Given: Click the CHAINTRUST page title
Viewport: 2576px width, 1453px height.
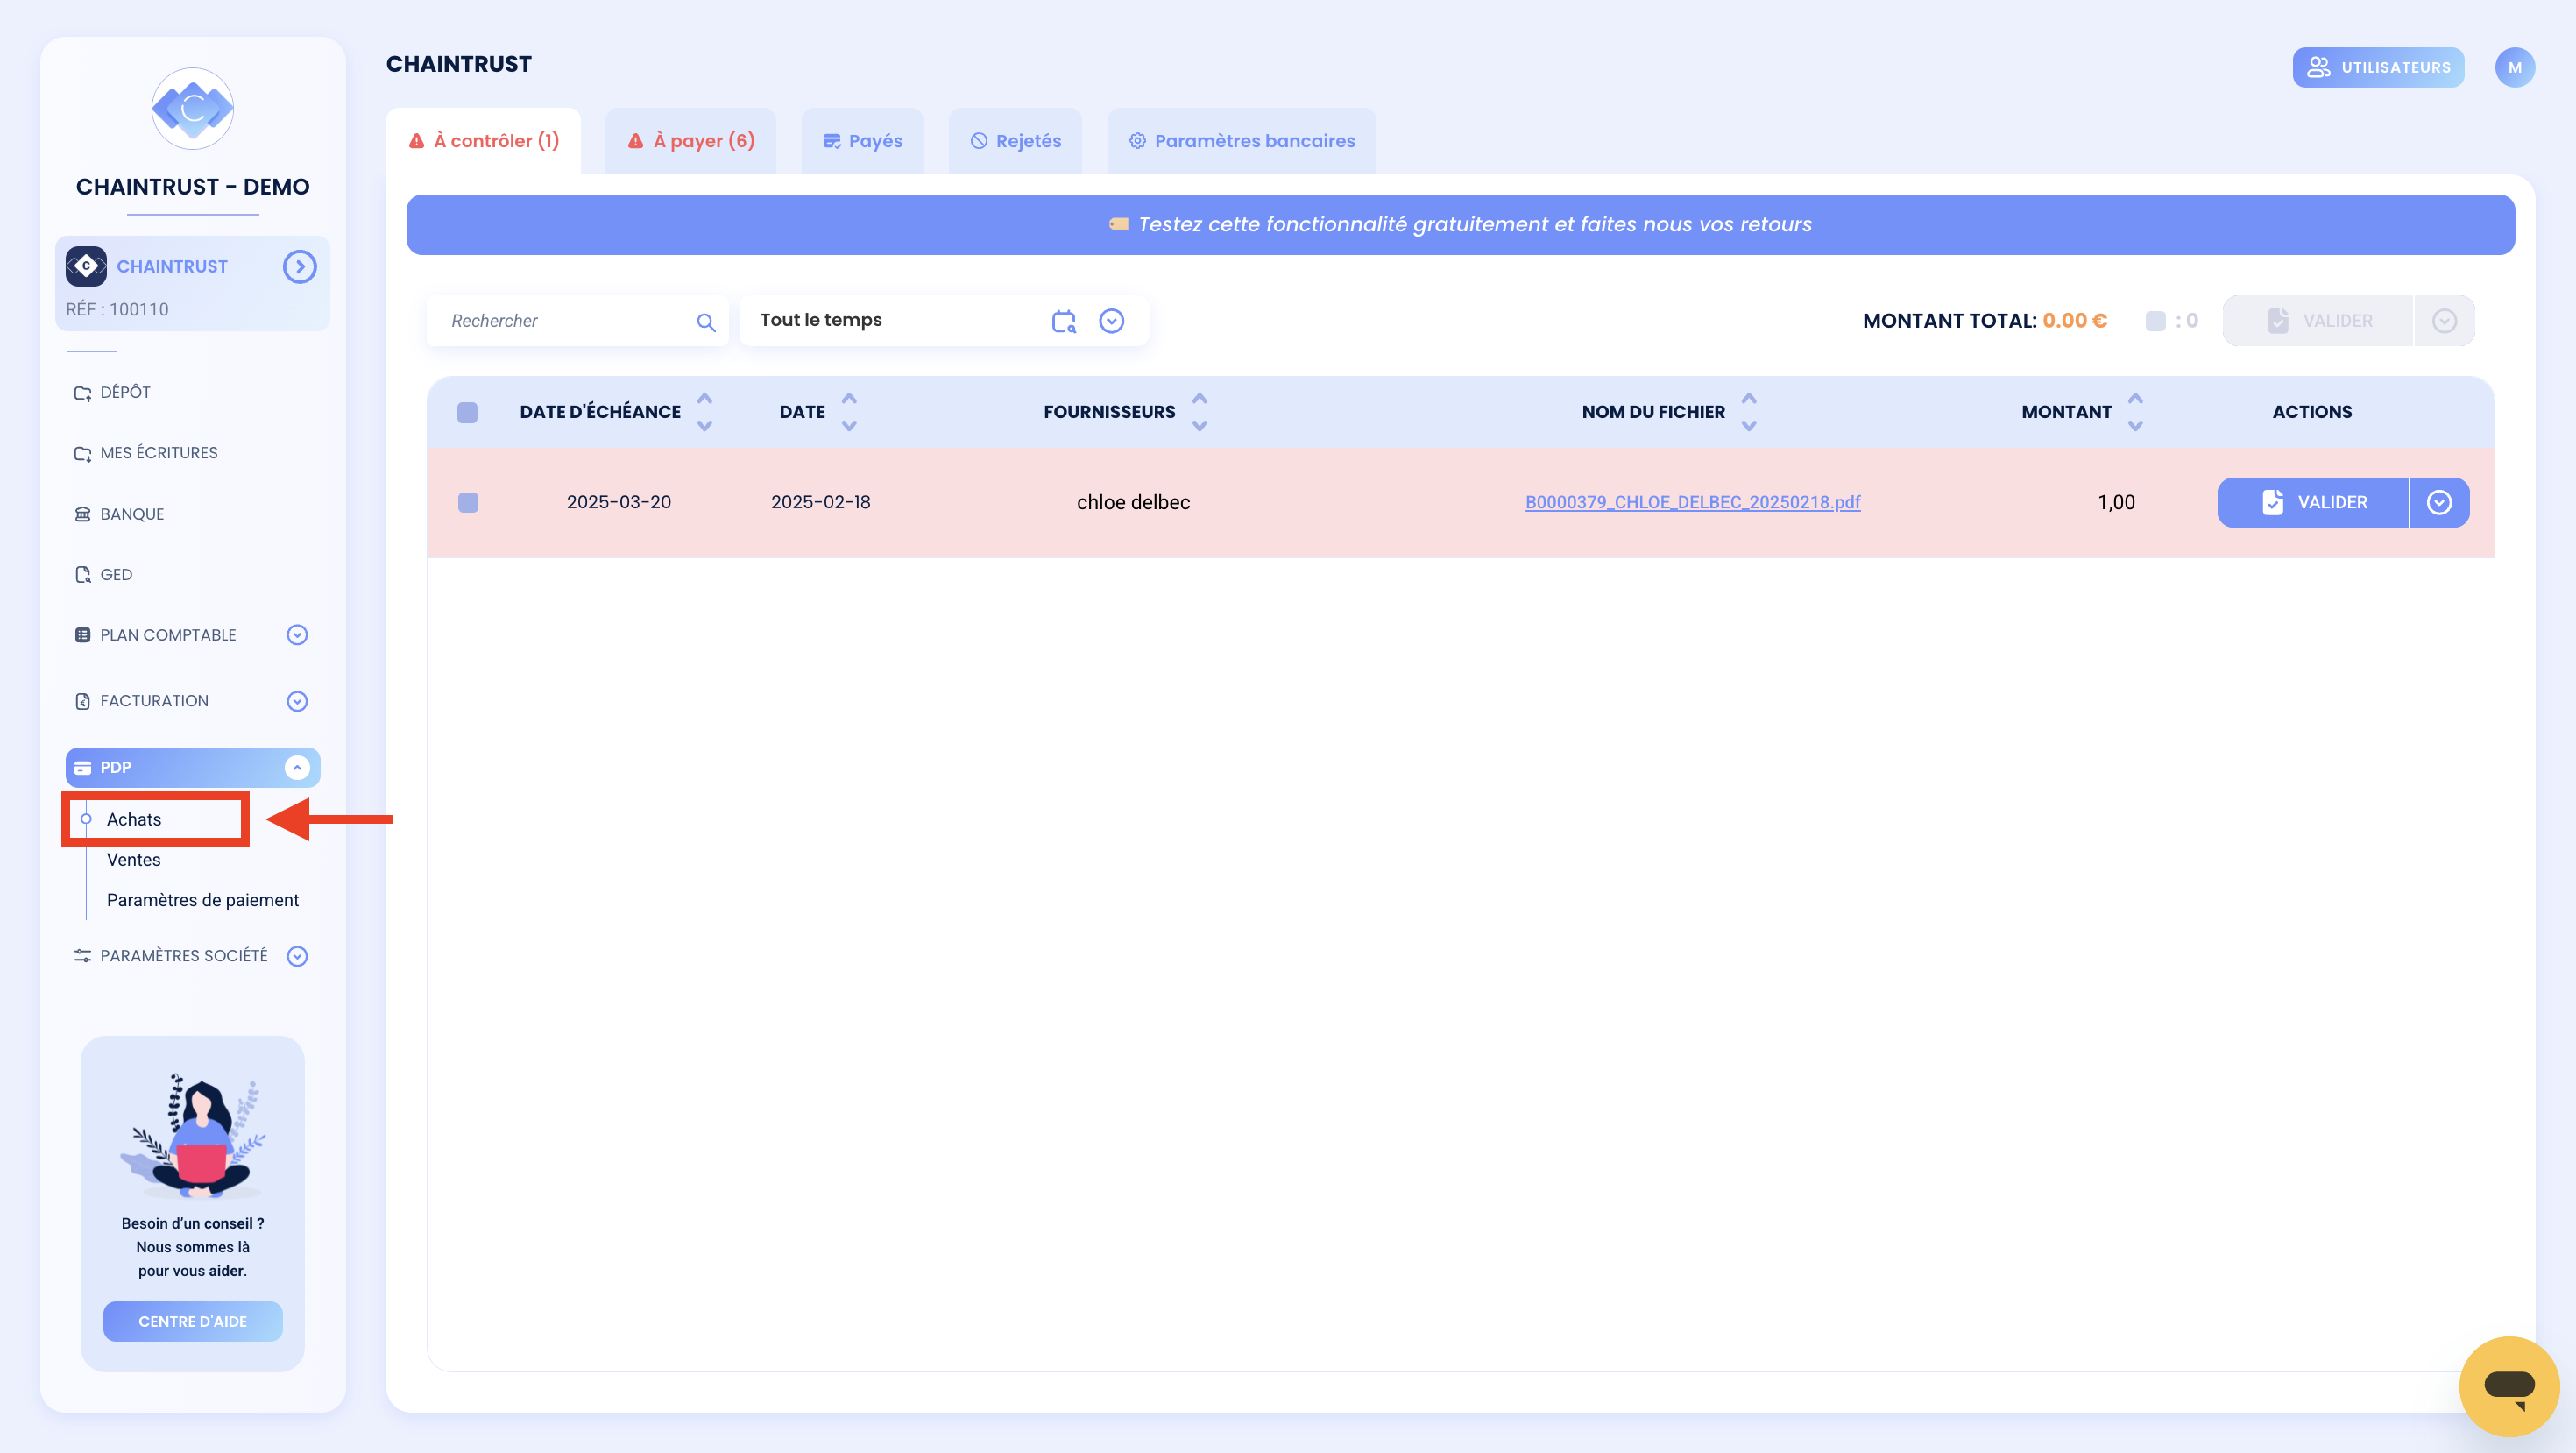Looking at the screenshot, I should pyautogui.click(x=459, y=64).
